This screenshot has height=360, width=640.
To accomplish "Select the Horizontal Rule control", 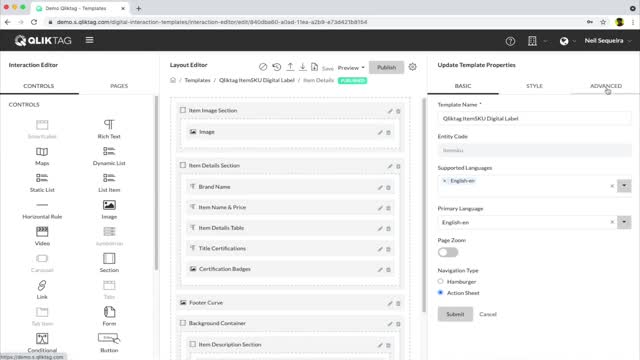I will point(42,210).
